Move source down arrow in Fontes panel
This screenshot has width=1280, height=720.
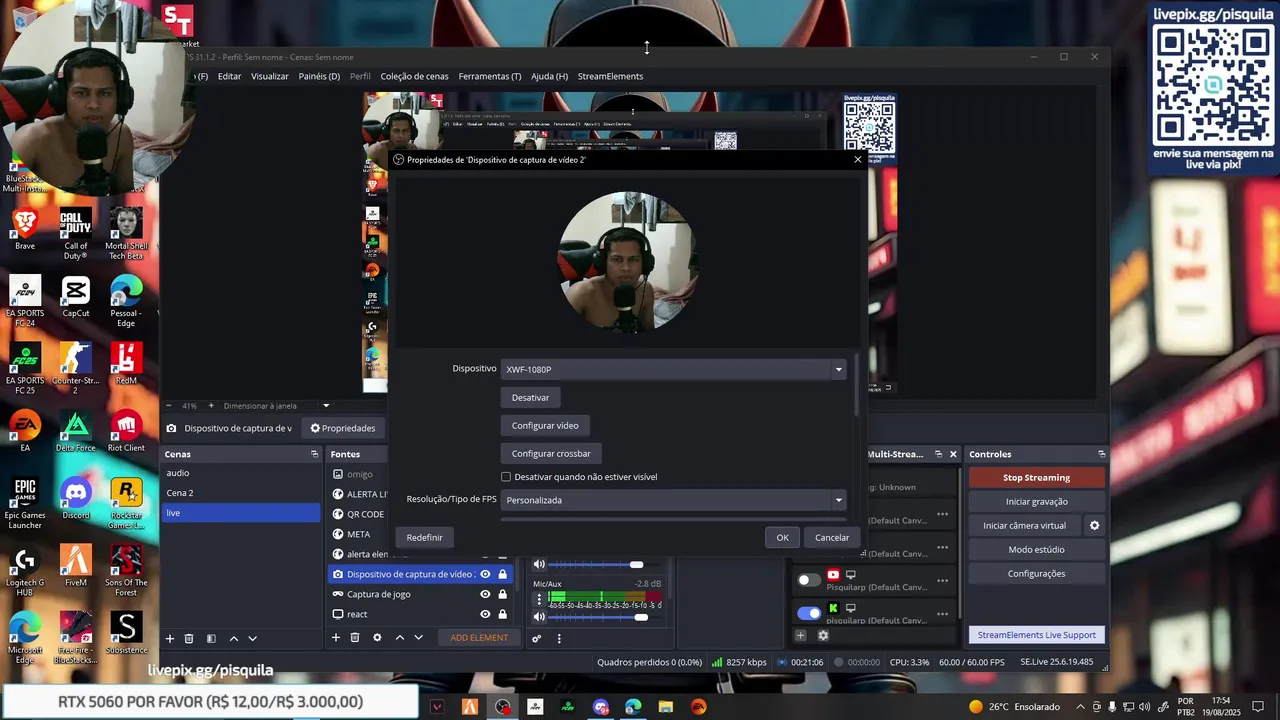pos(419,638)
